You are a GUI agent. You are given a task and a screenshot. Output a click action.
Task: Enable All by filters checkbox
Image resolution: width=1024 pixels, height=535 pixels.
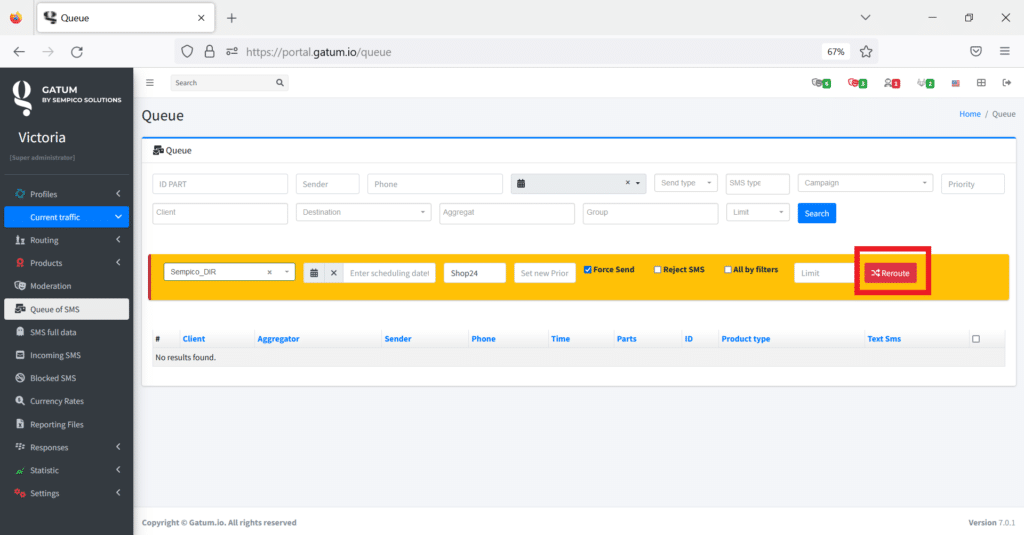[728, 270]
